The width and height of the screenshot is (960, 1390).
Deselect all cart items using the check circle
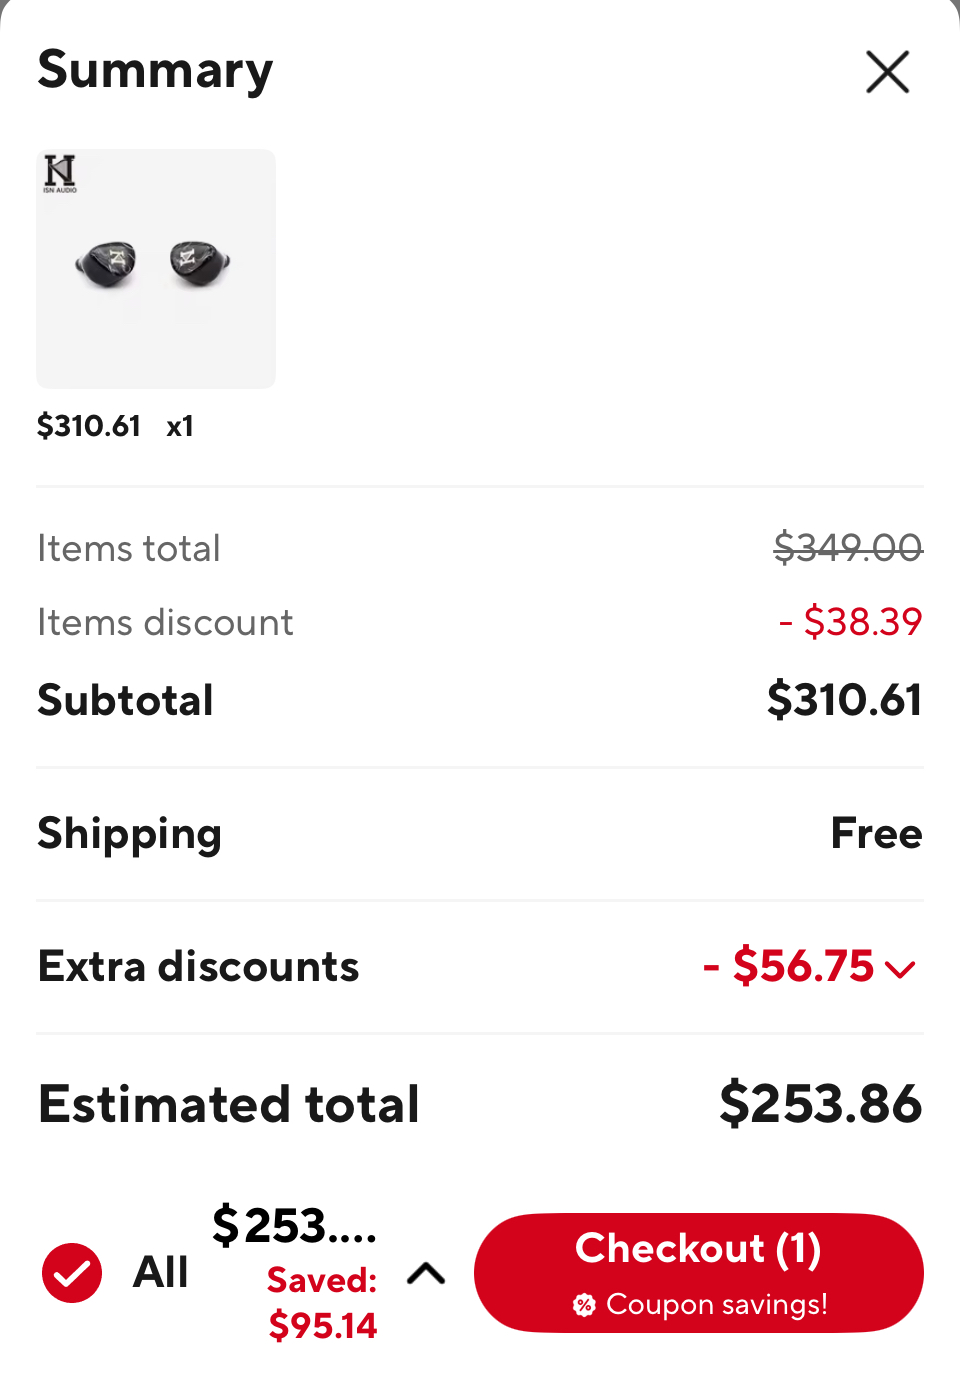(x=71, y=1272)
